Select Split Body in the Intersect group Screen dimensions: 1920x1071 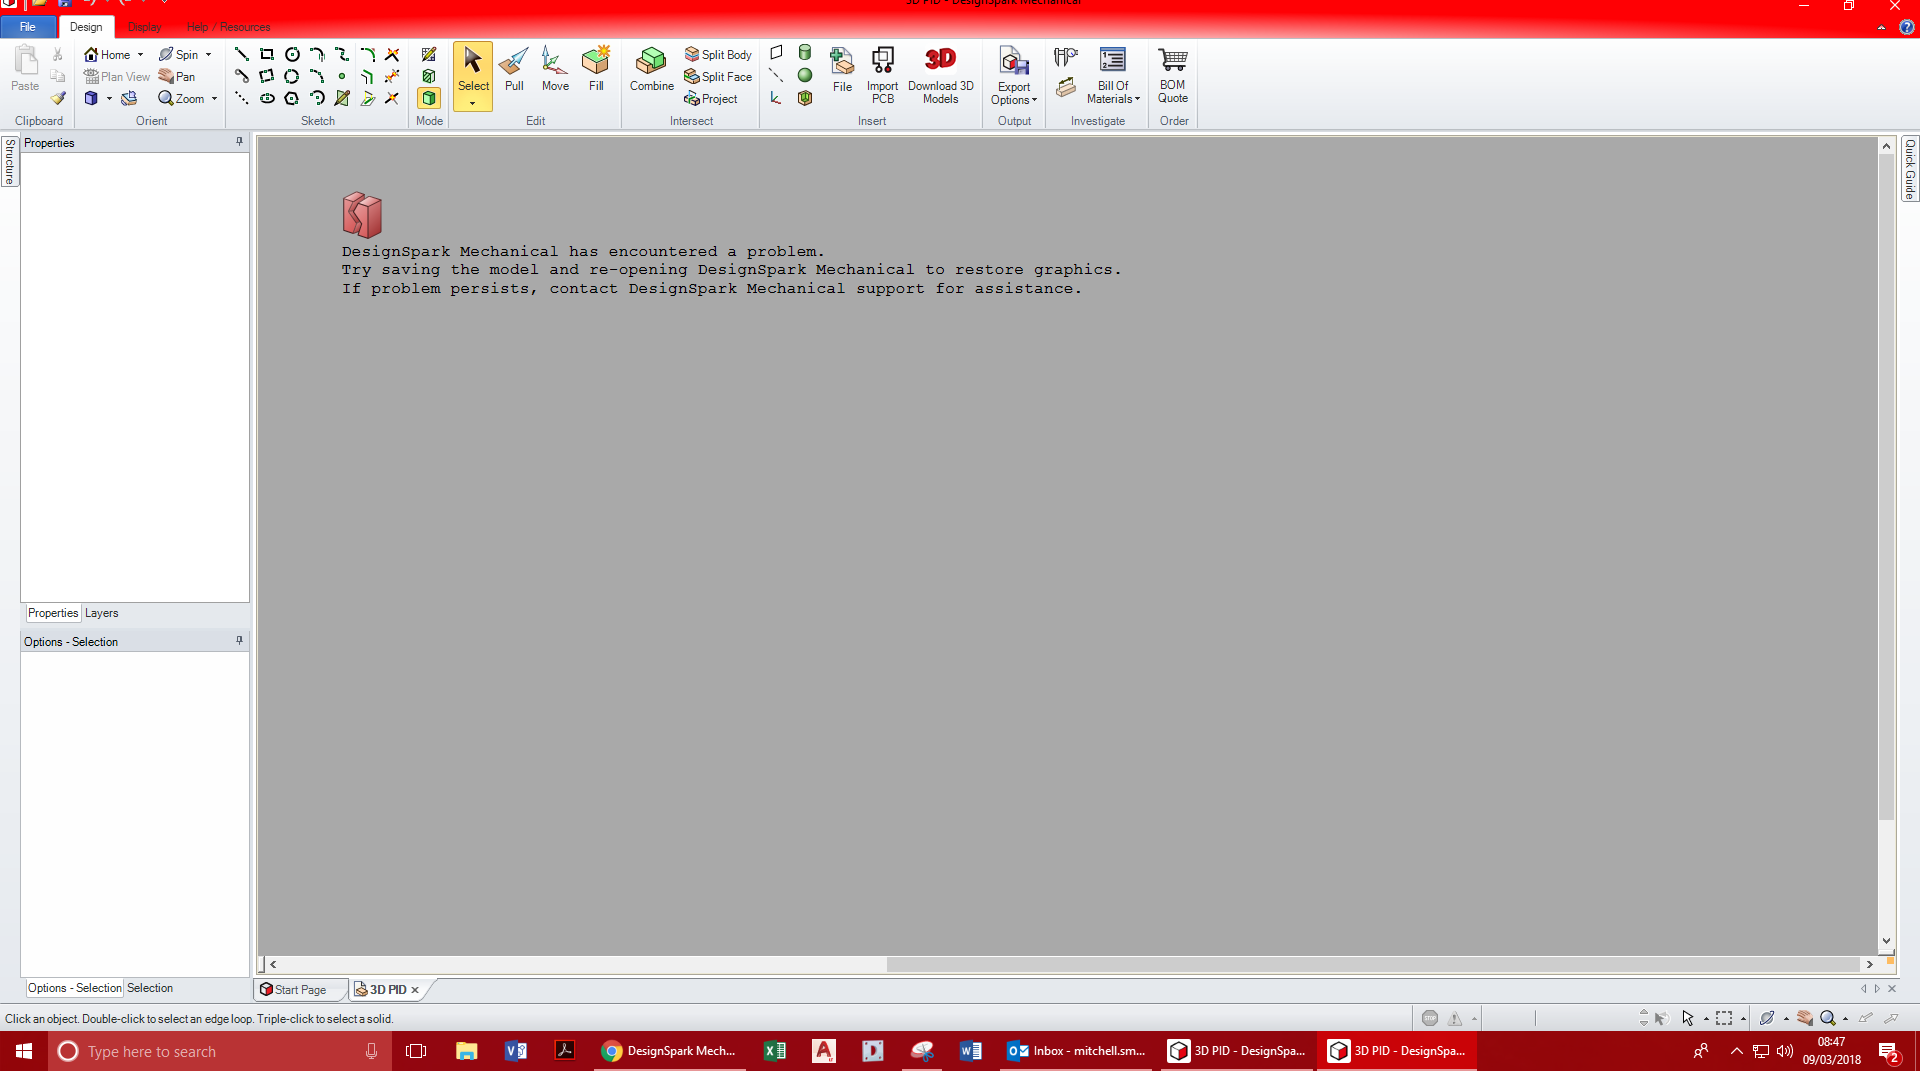coord(718,55)
